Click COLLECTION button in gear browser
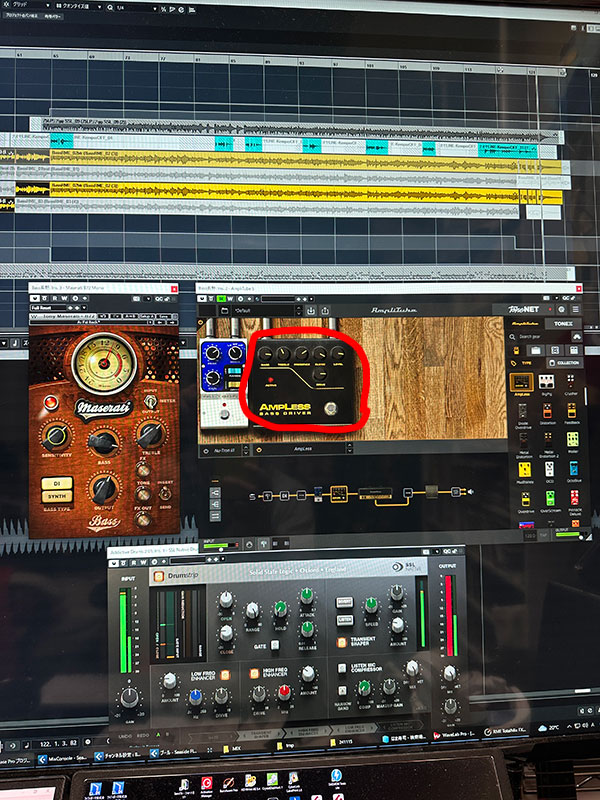600x800 pixels. tap(564, 362)
